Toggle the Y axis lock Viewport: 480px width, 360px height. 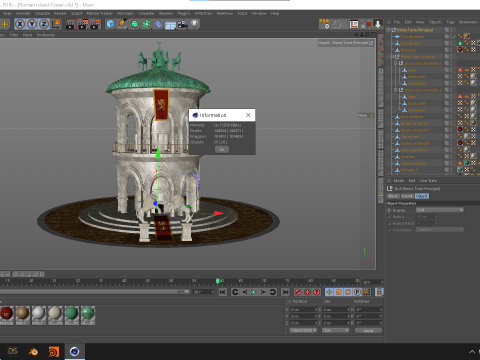[x=32, y=24]
